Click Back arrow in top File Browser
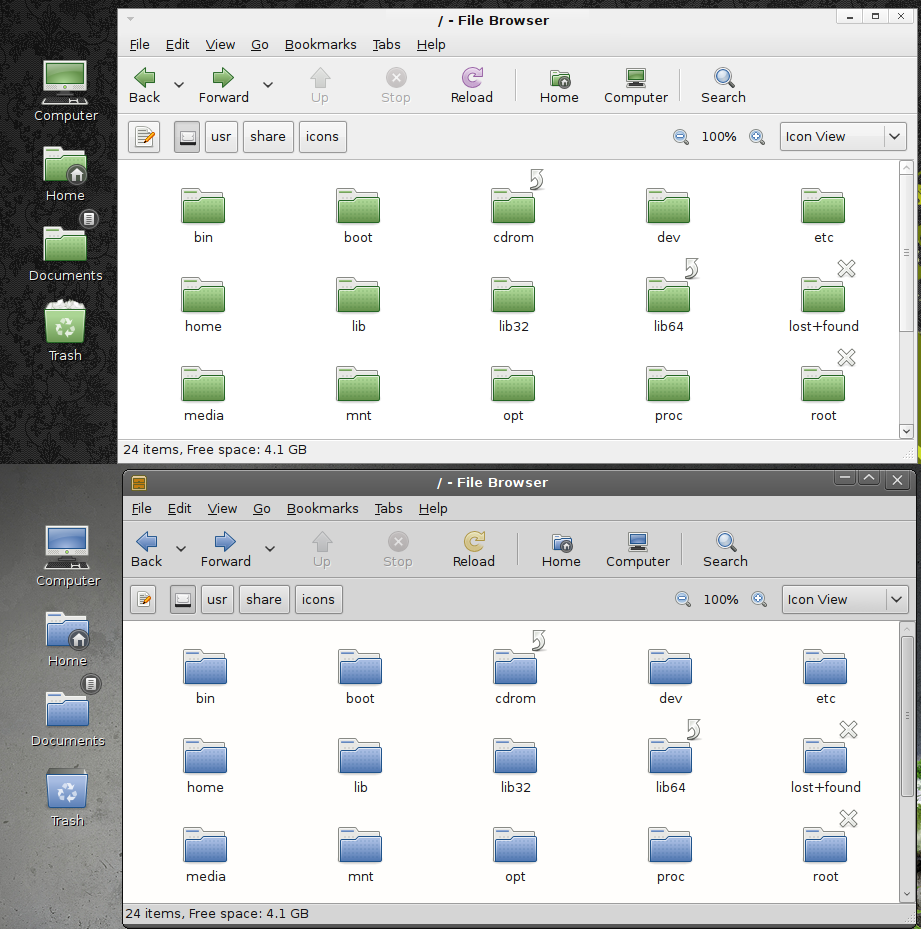The height and width of the screenshot is (929, 921). [x=145, y=78]
